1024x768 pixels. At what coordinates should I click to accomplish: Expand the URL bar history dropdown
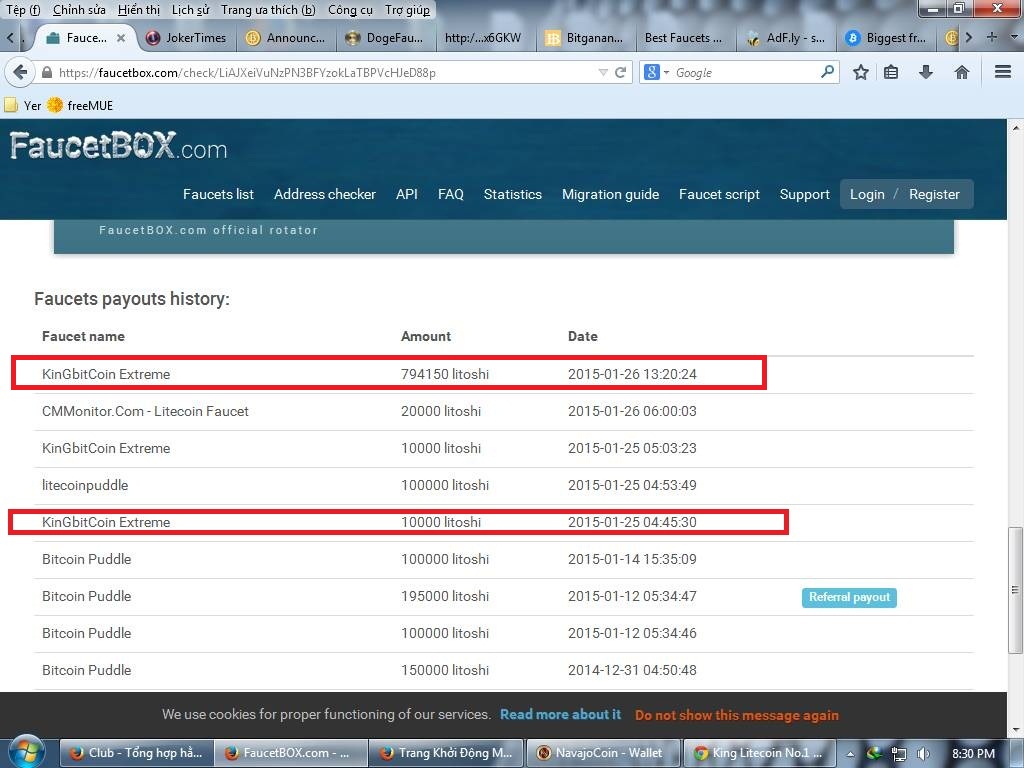[602, 72]
